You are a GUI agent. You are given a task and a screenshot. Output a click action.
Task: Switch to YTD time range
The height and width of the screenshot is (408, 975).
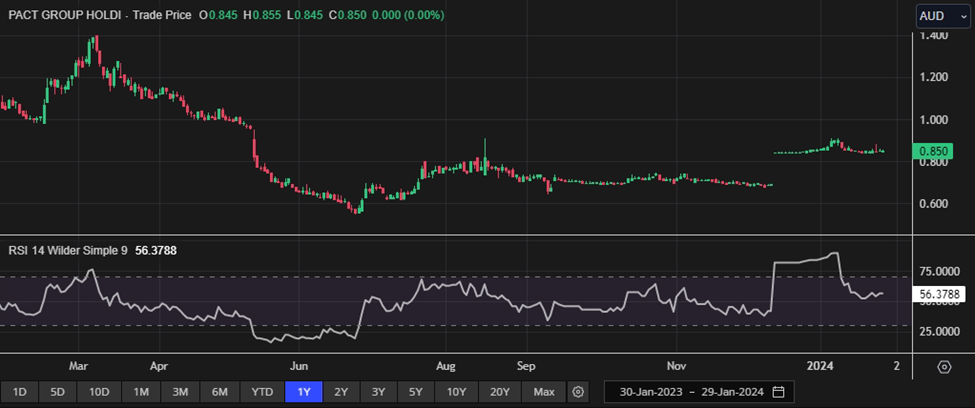(x=262, y=392)
